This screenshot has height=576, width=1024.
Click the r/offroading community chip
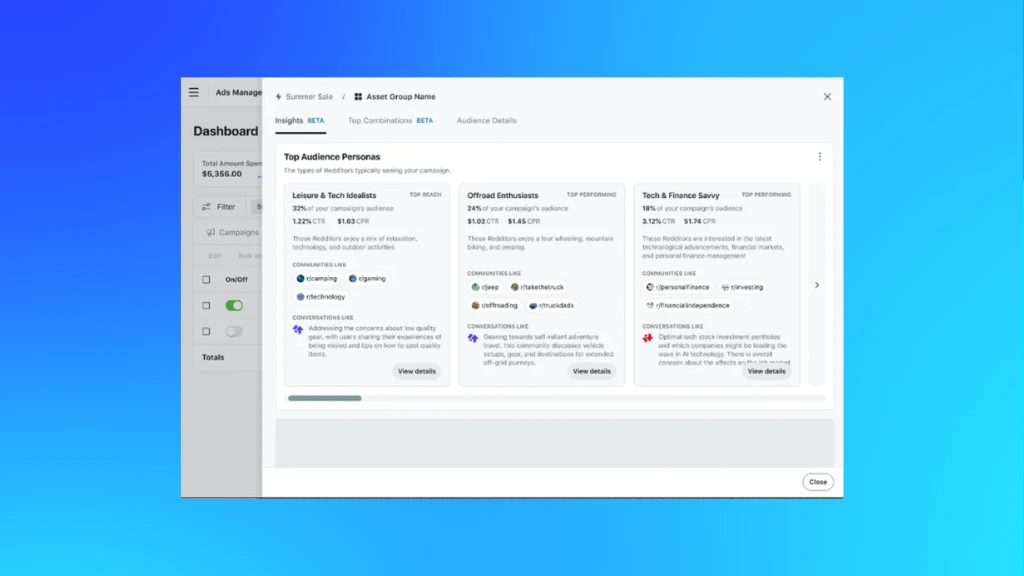point(495,306)
